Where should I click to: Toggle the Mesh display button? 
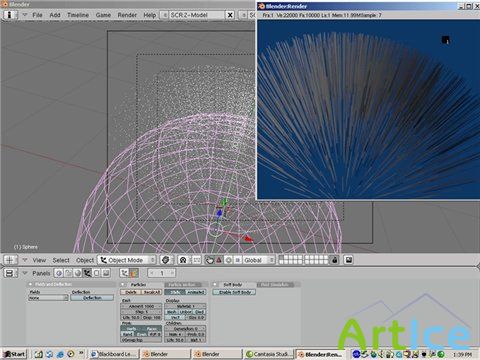172,312
